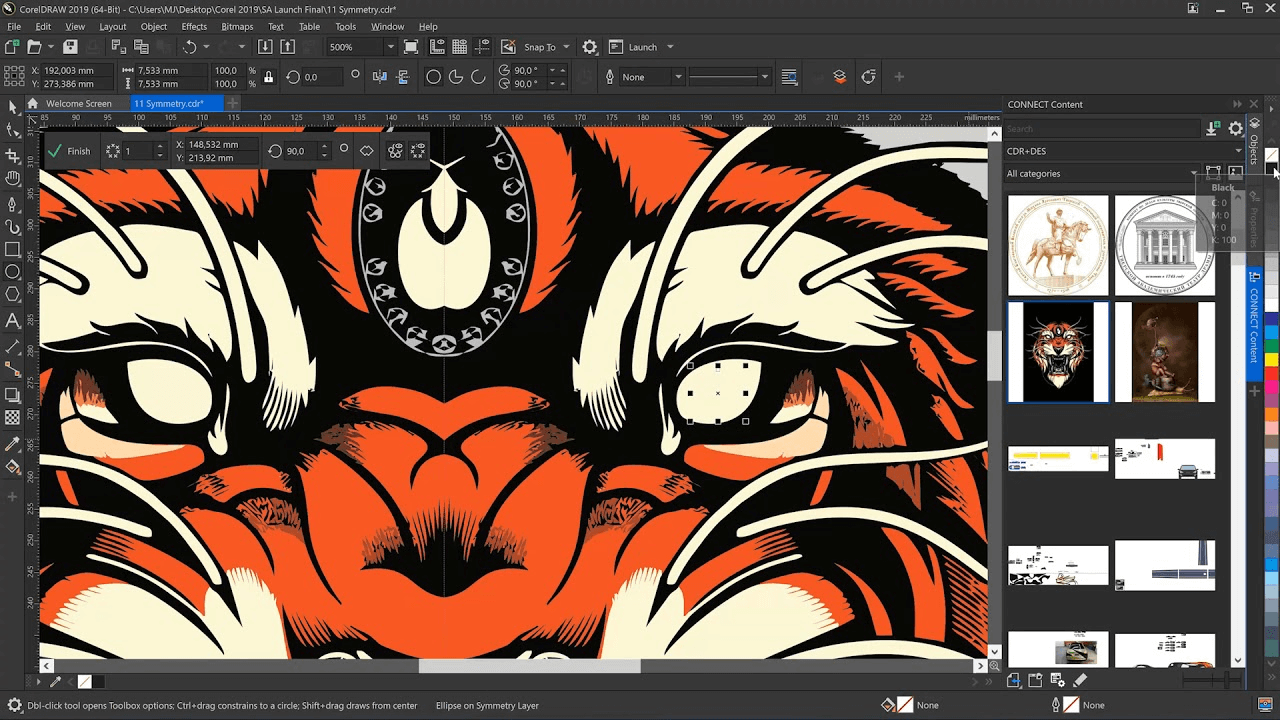The image size is (1280, 720).
Task: Expand the Snap To dropdown
Action: click(x=566, y=47)
